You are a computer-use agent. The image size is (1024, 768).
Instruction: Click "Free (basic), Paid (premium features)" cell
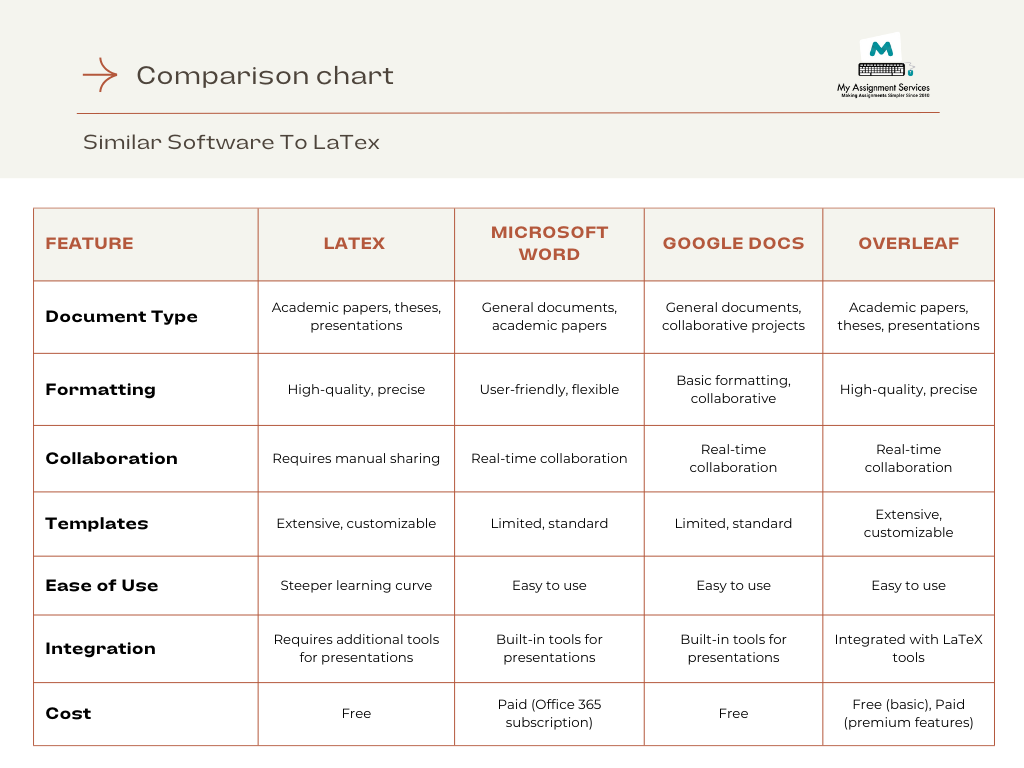908,714
